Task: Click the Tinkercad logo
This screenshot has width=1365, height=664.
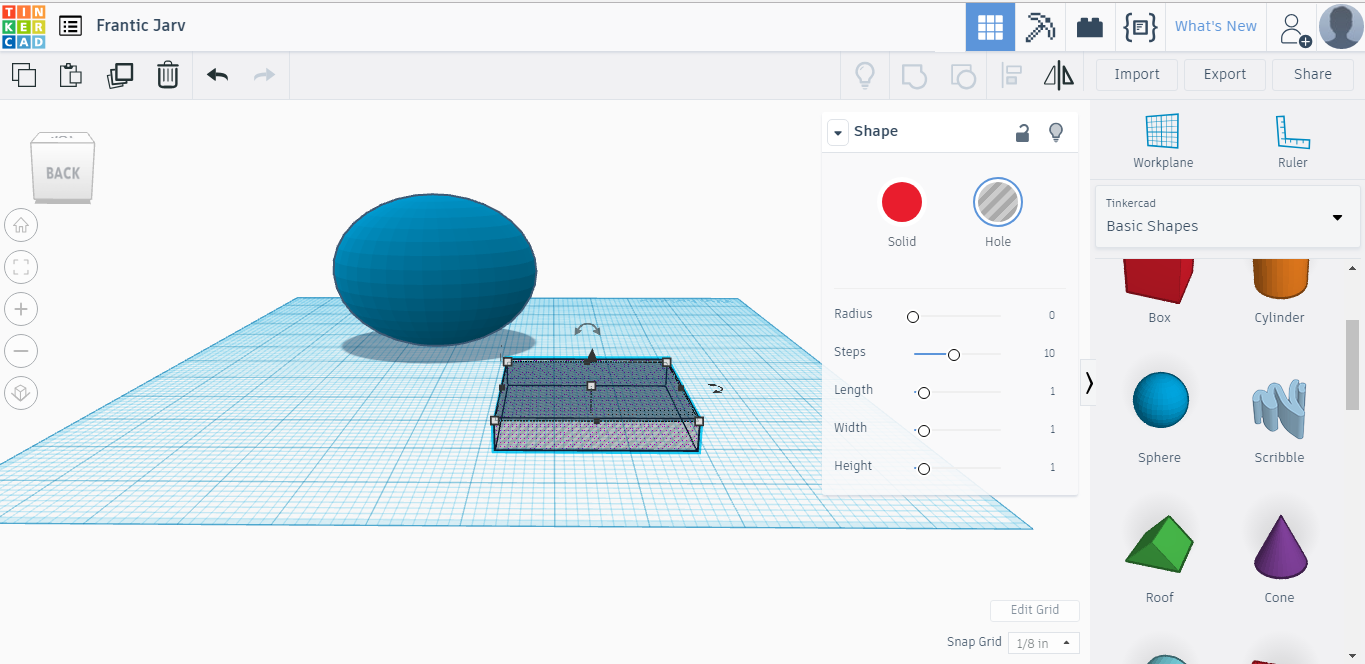Action: click(x=24, y=26)
